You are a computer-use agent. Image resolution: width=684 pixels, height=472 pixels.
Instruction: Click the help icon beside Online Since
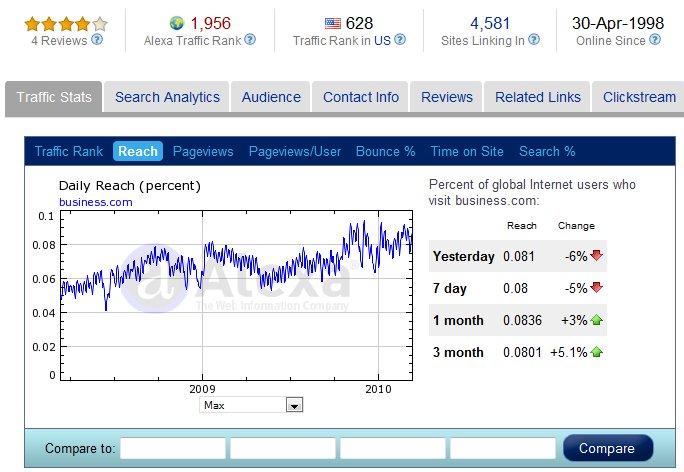pos(655,40)
